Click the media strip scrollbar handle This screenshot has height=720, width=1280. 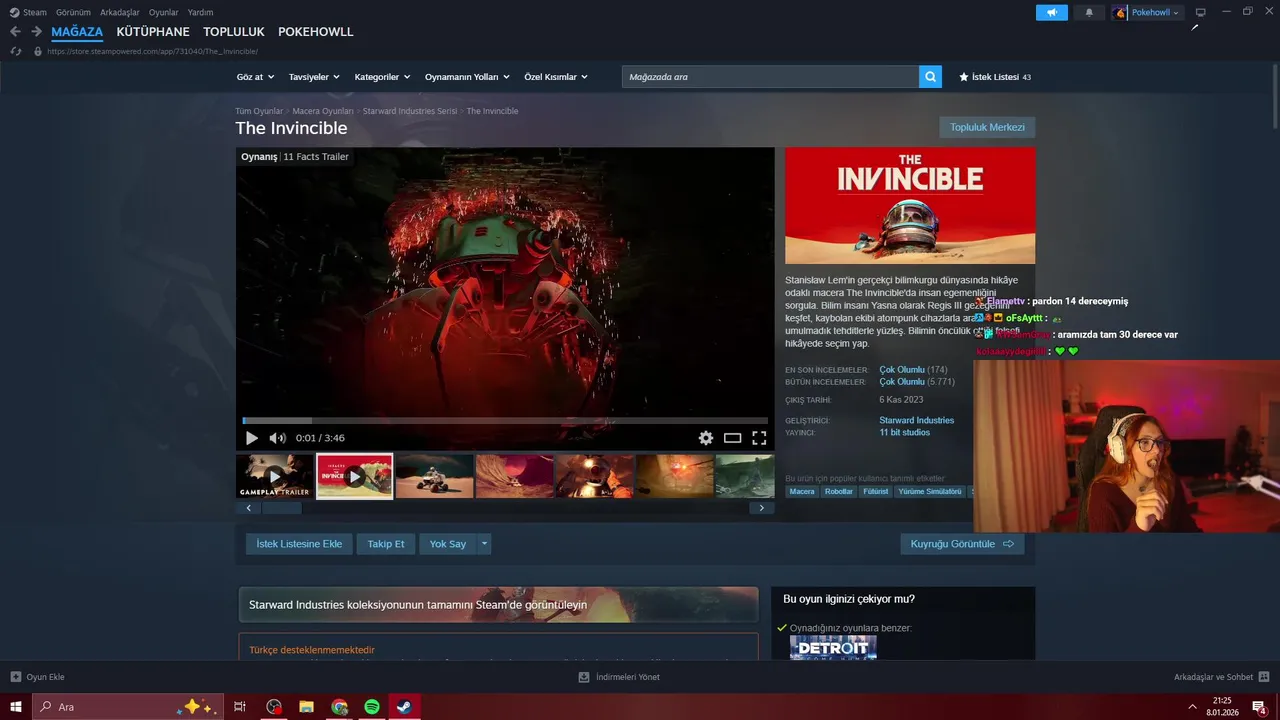pyautogui.click(x=282, y=508)
